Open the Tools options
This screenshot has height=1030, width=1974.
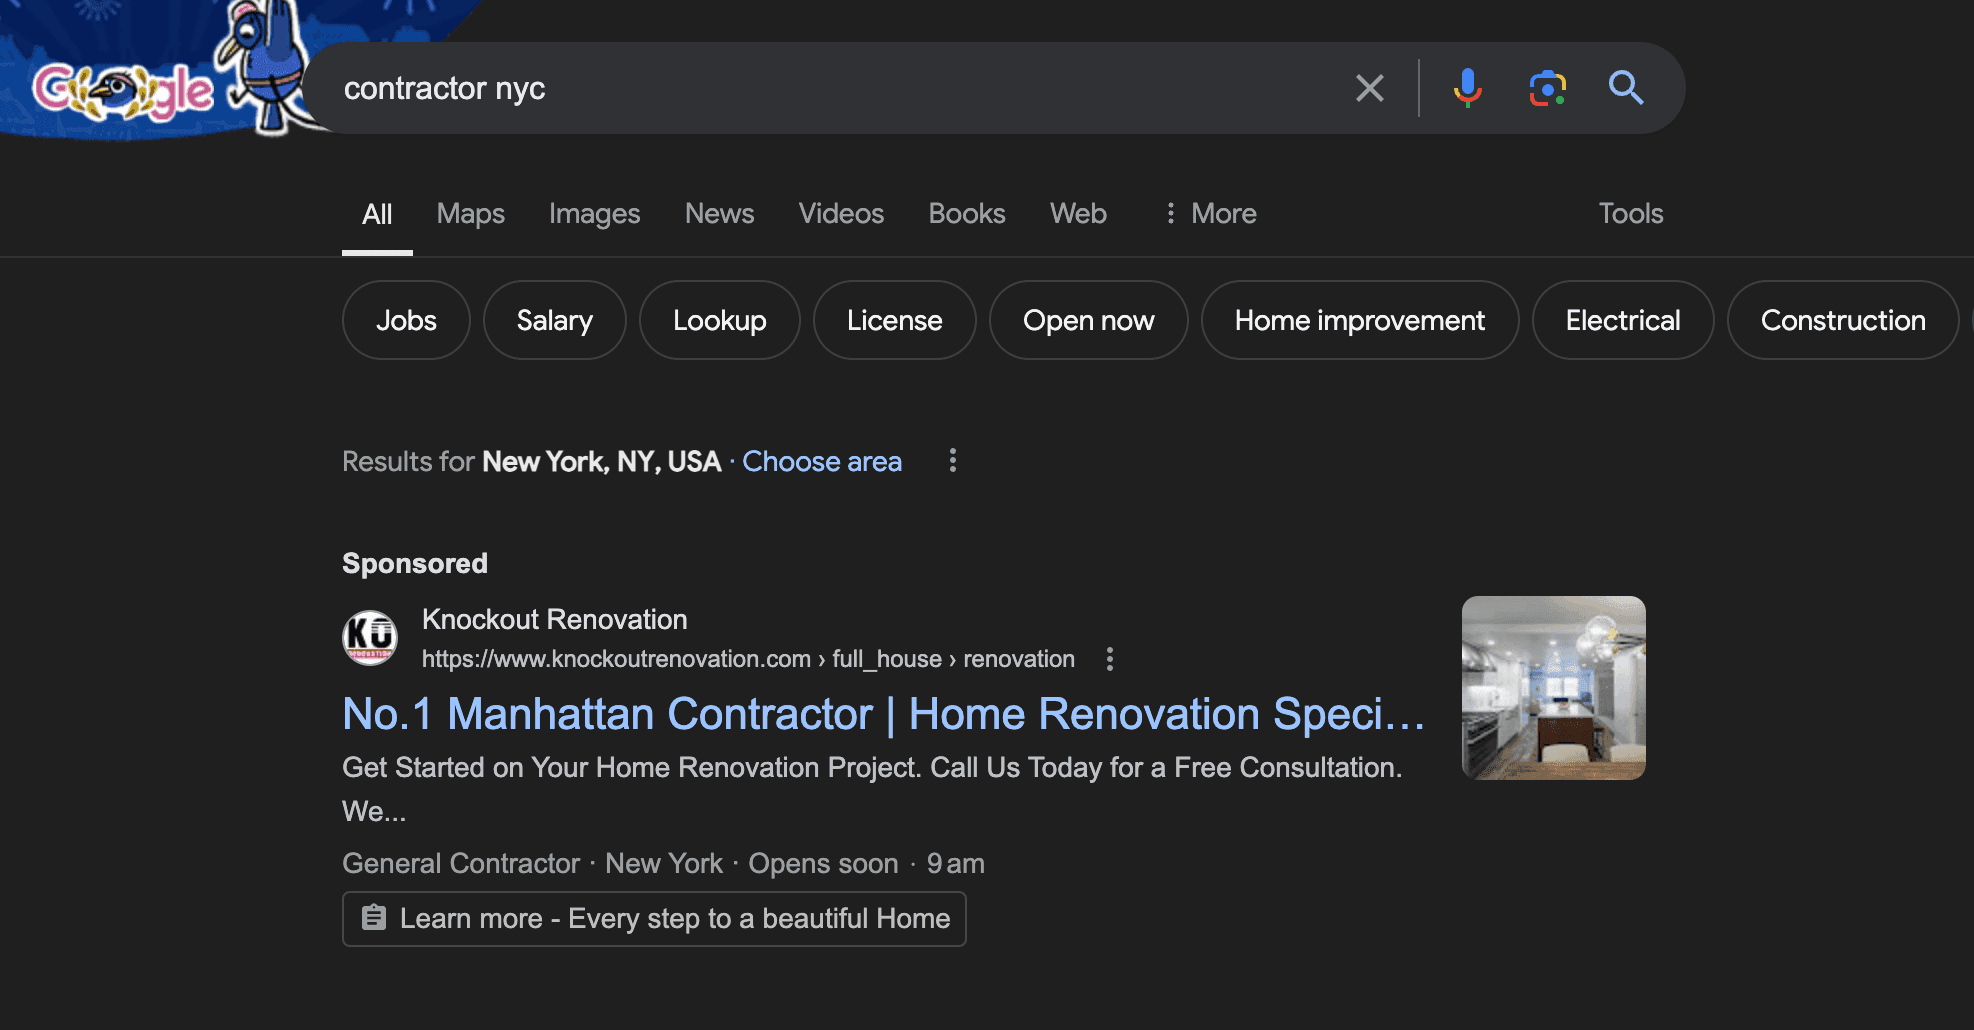coord(1630,213)
